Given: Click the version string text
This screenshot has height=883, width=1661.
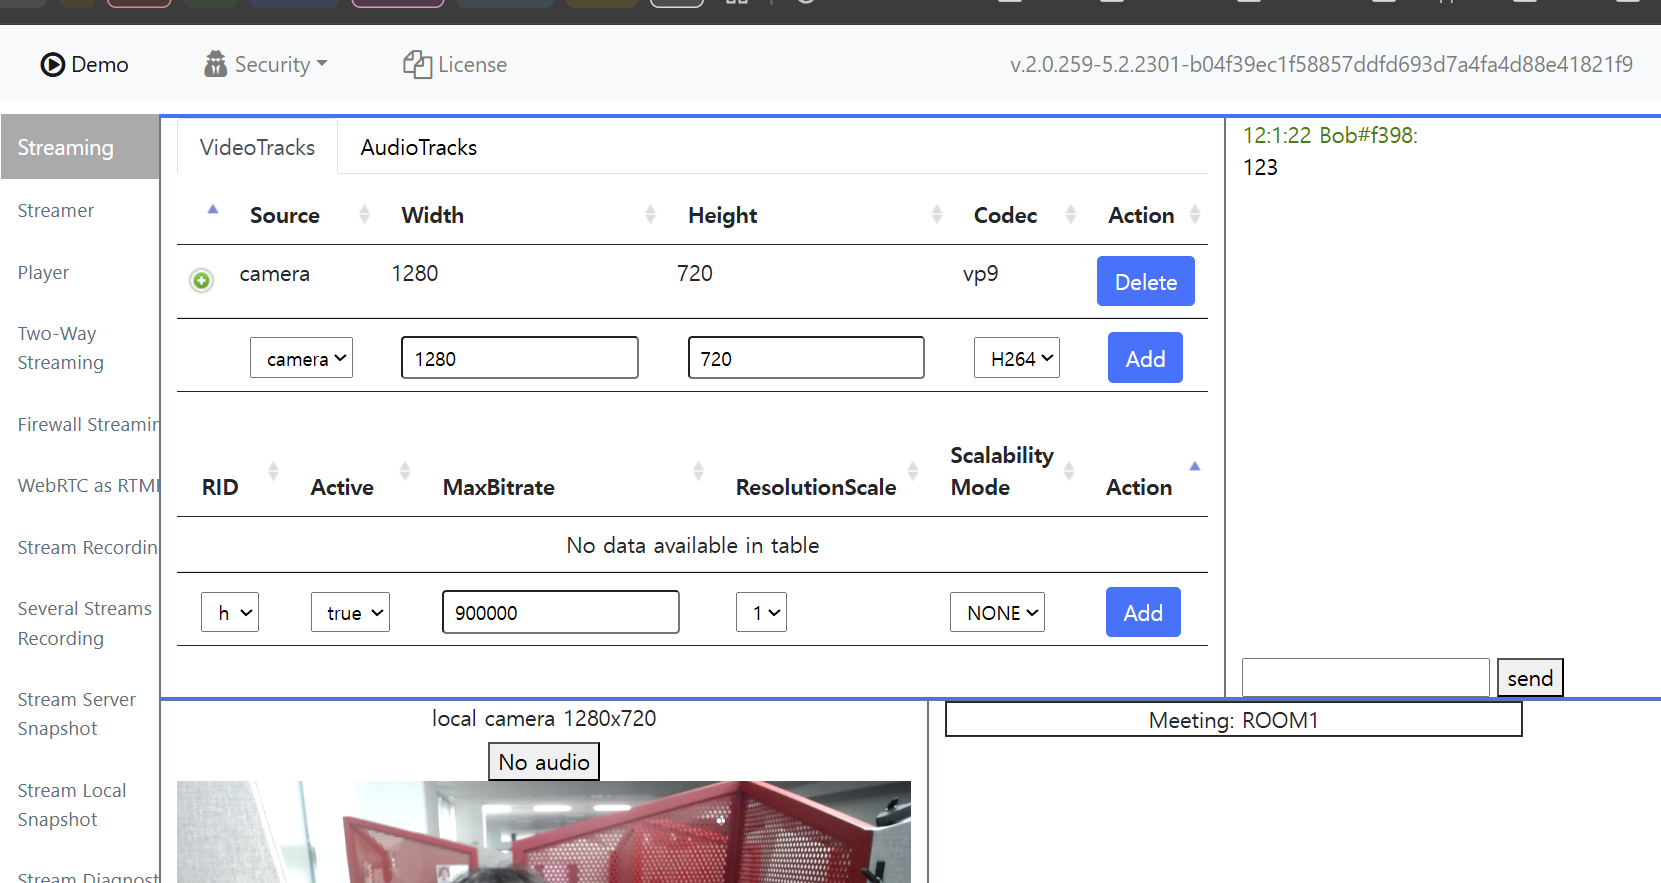Looking at the screenshot, I should [1321, 64].
